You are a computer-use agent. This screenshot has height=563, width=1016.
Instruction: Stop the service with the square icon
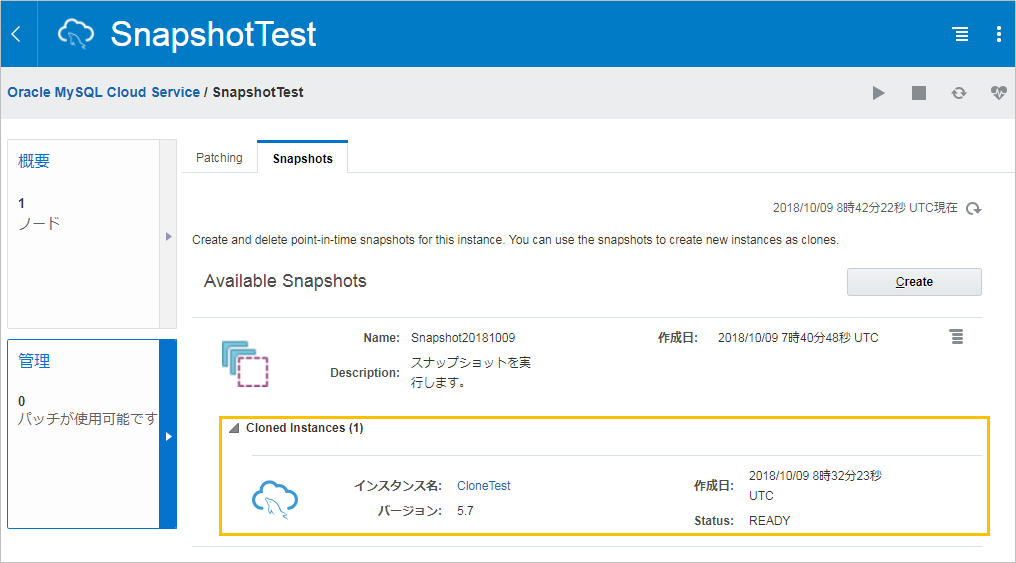coord(919,93)
